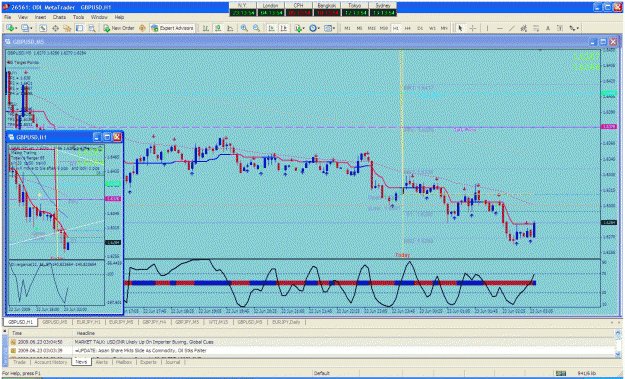Select the Fibonacci retracement tool
The height and width of the screenshot is (379, 625).
536,28
